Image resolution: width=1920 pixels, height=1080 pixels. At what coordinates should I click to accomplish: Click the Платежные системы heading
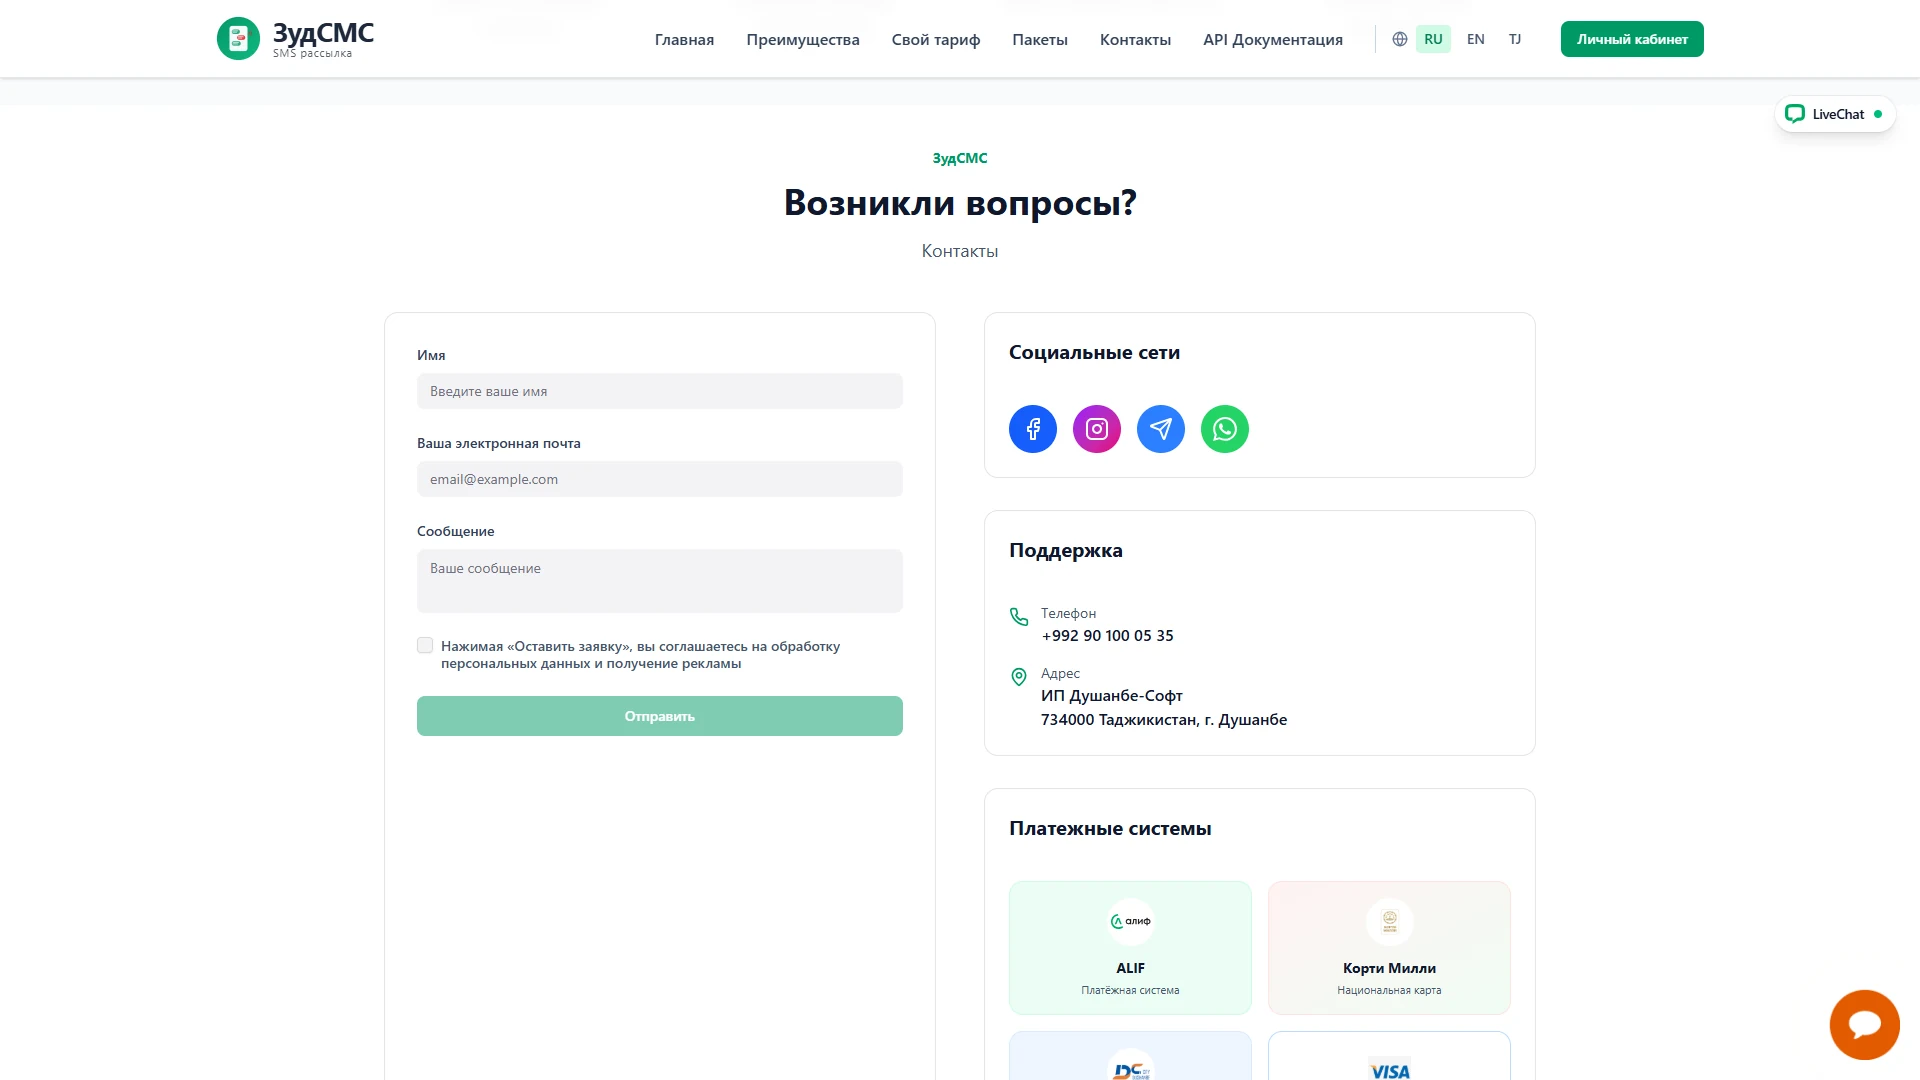coord(1110,828)
